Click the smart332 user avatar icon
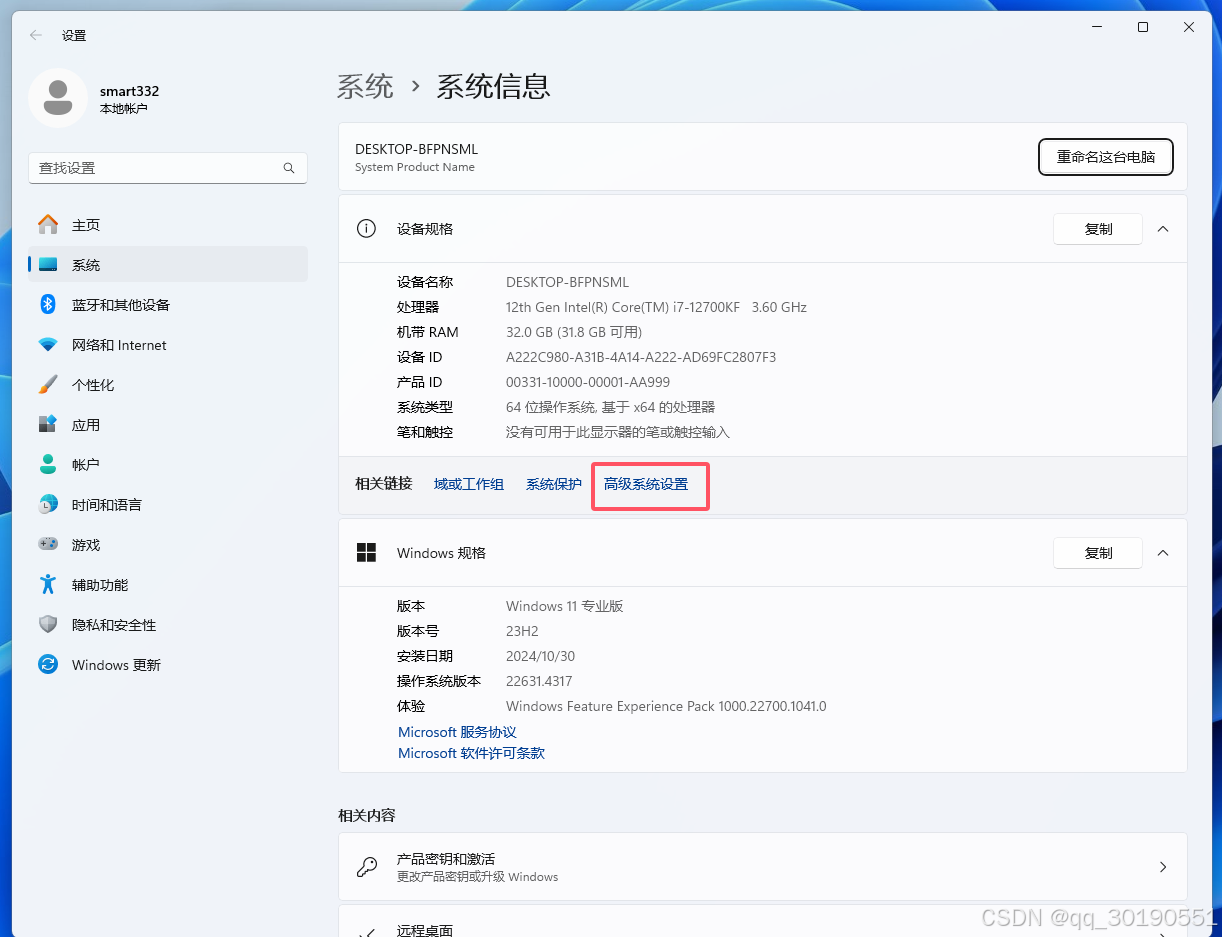The height and width of the screenshot is (937, 1222). (58, 98)
